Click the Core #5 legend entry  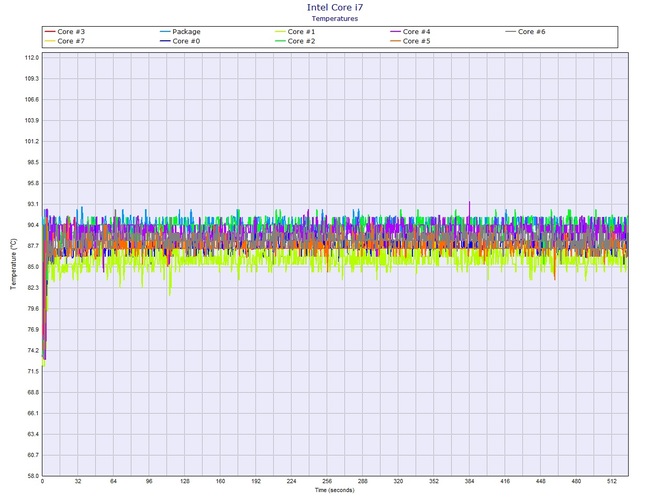410,41
